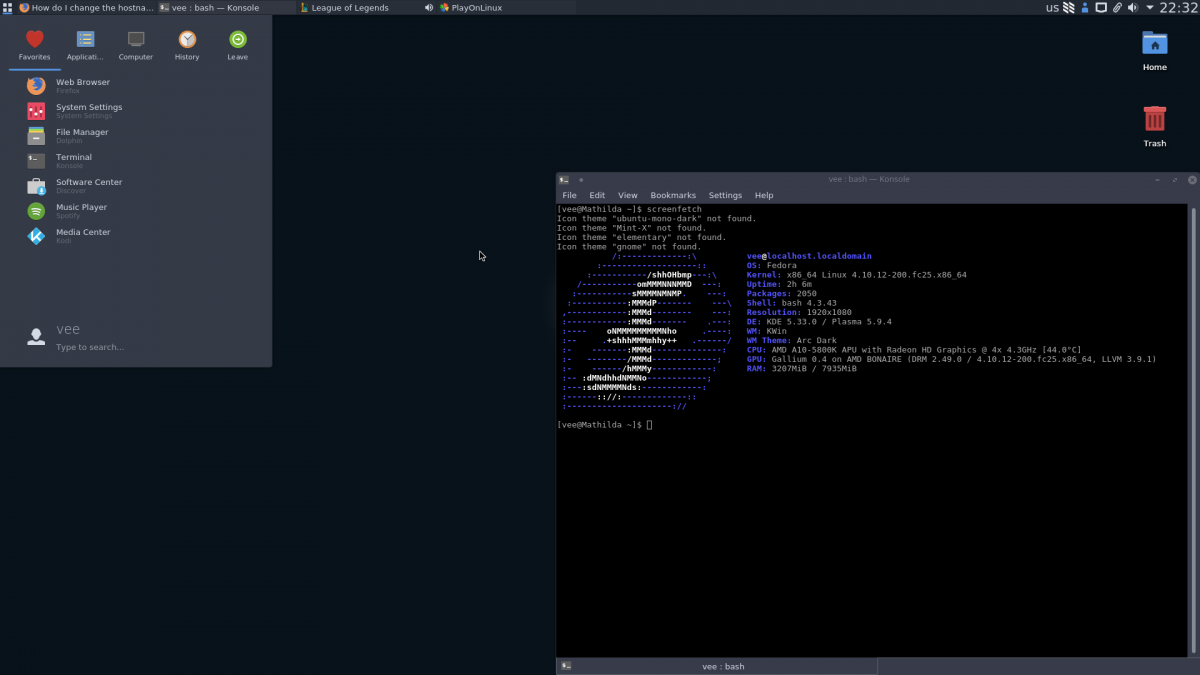Open the Favorites tab in the launcher
This screenshot has width=1200, height=675.
(x=34, y=45)
